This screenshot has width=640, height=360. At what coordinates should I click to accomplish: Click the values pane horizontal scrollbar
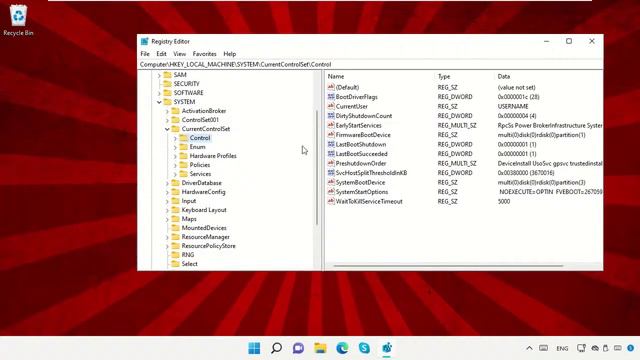(x=448, y=266)
